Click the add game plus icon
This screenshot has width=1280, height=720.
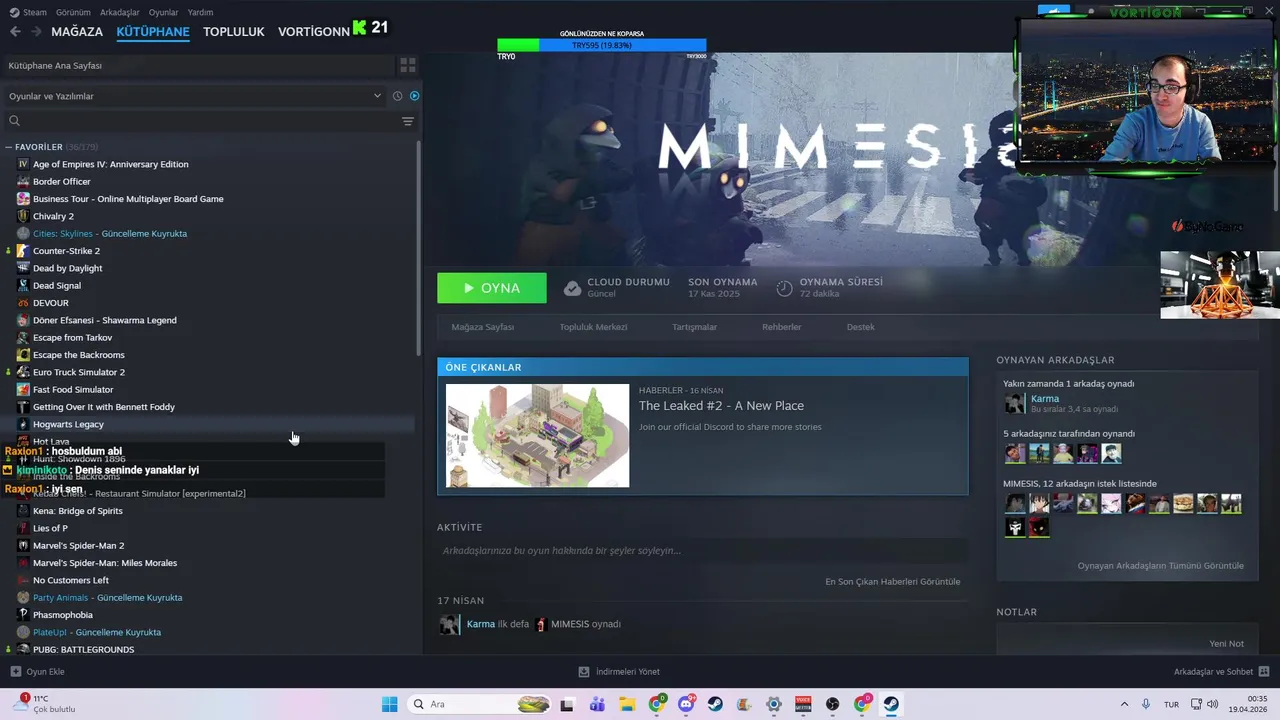pos(15,672)
